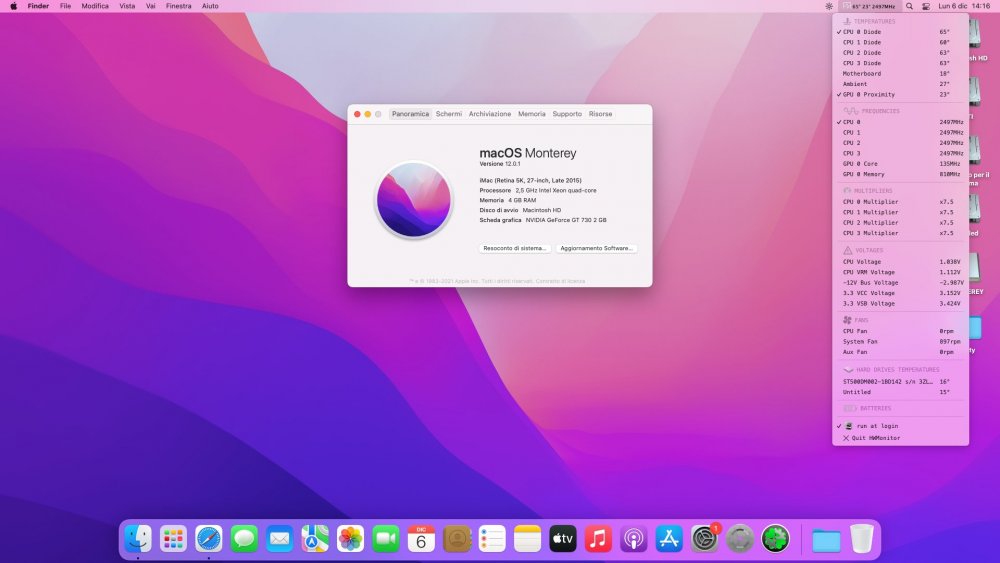Screen dimensions: 1000x563
Task: Check the Motherboard temperature entry
Action: point(900,73)
